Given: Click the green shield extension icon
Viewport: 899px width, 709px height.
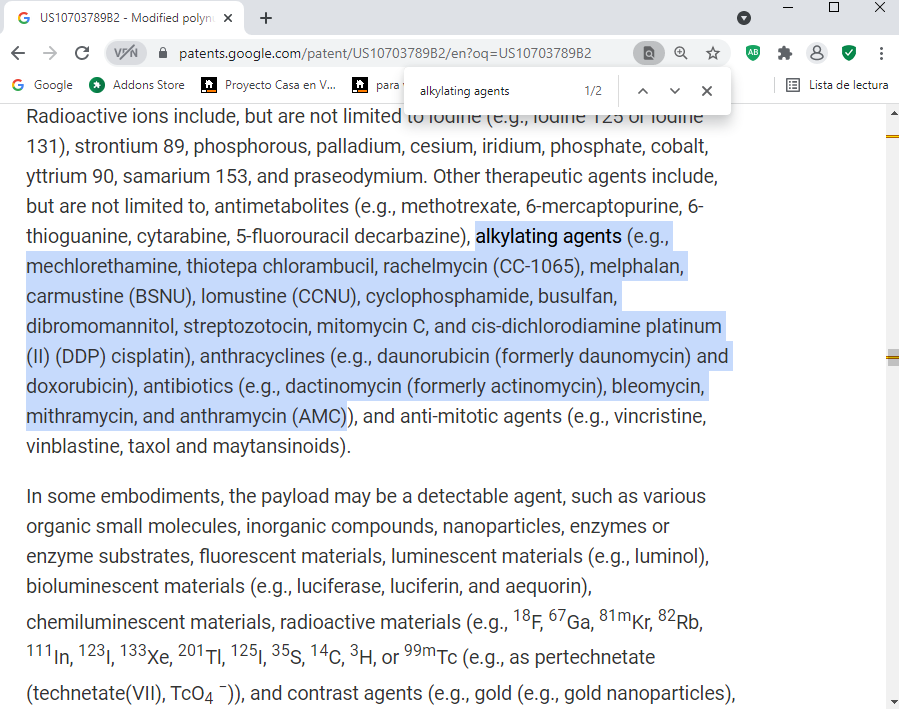Looking at the screenshot, I should click(849, 53).
